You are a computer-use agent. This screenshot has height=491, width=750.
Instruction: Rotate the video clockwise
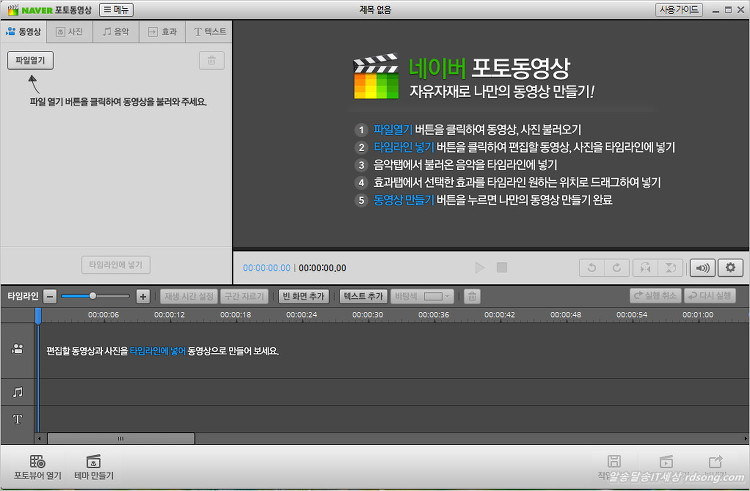(x=617, y=268)
